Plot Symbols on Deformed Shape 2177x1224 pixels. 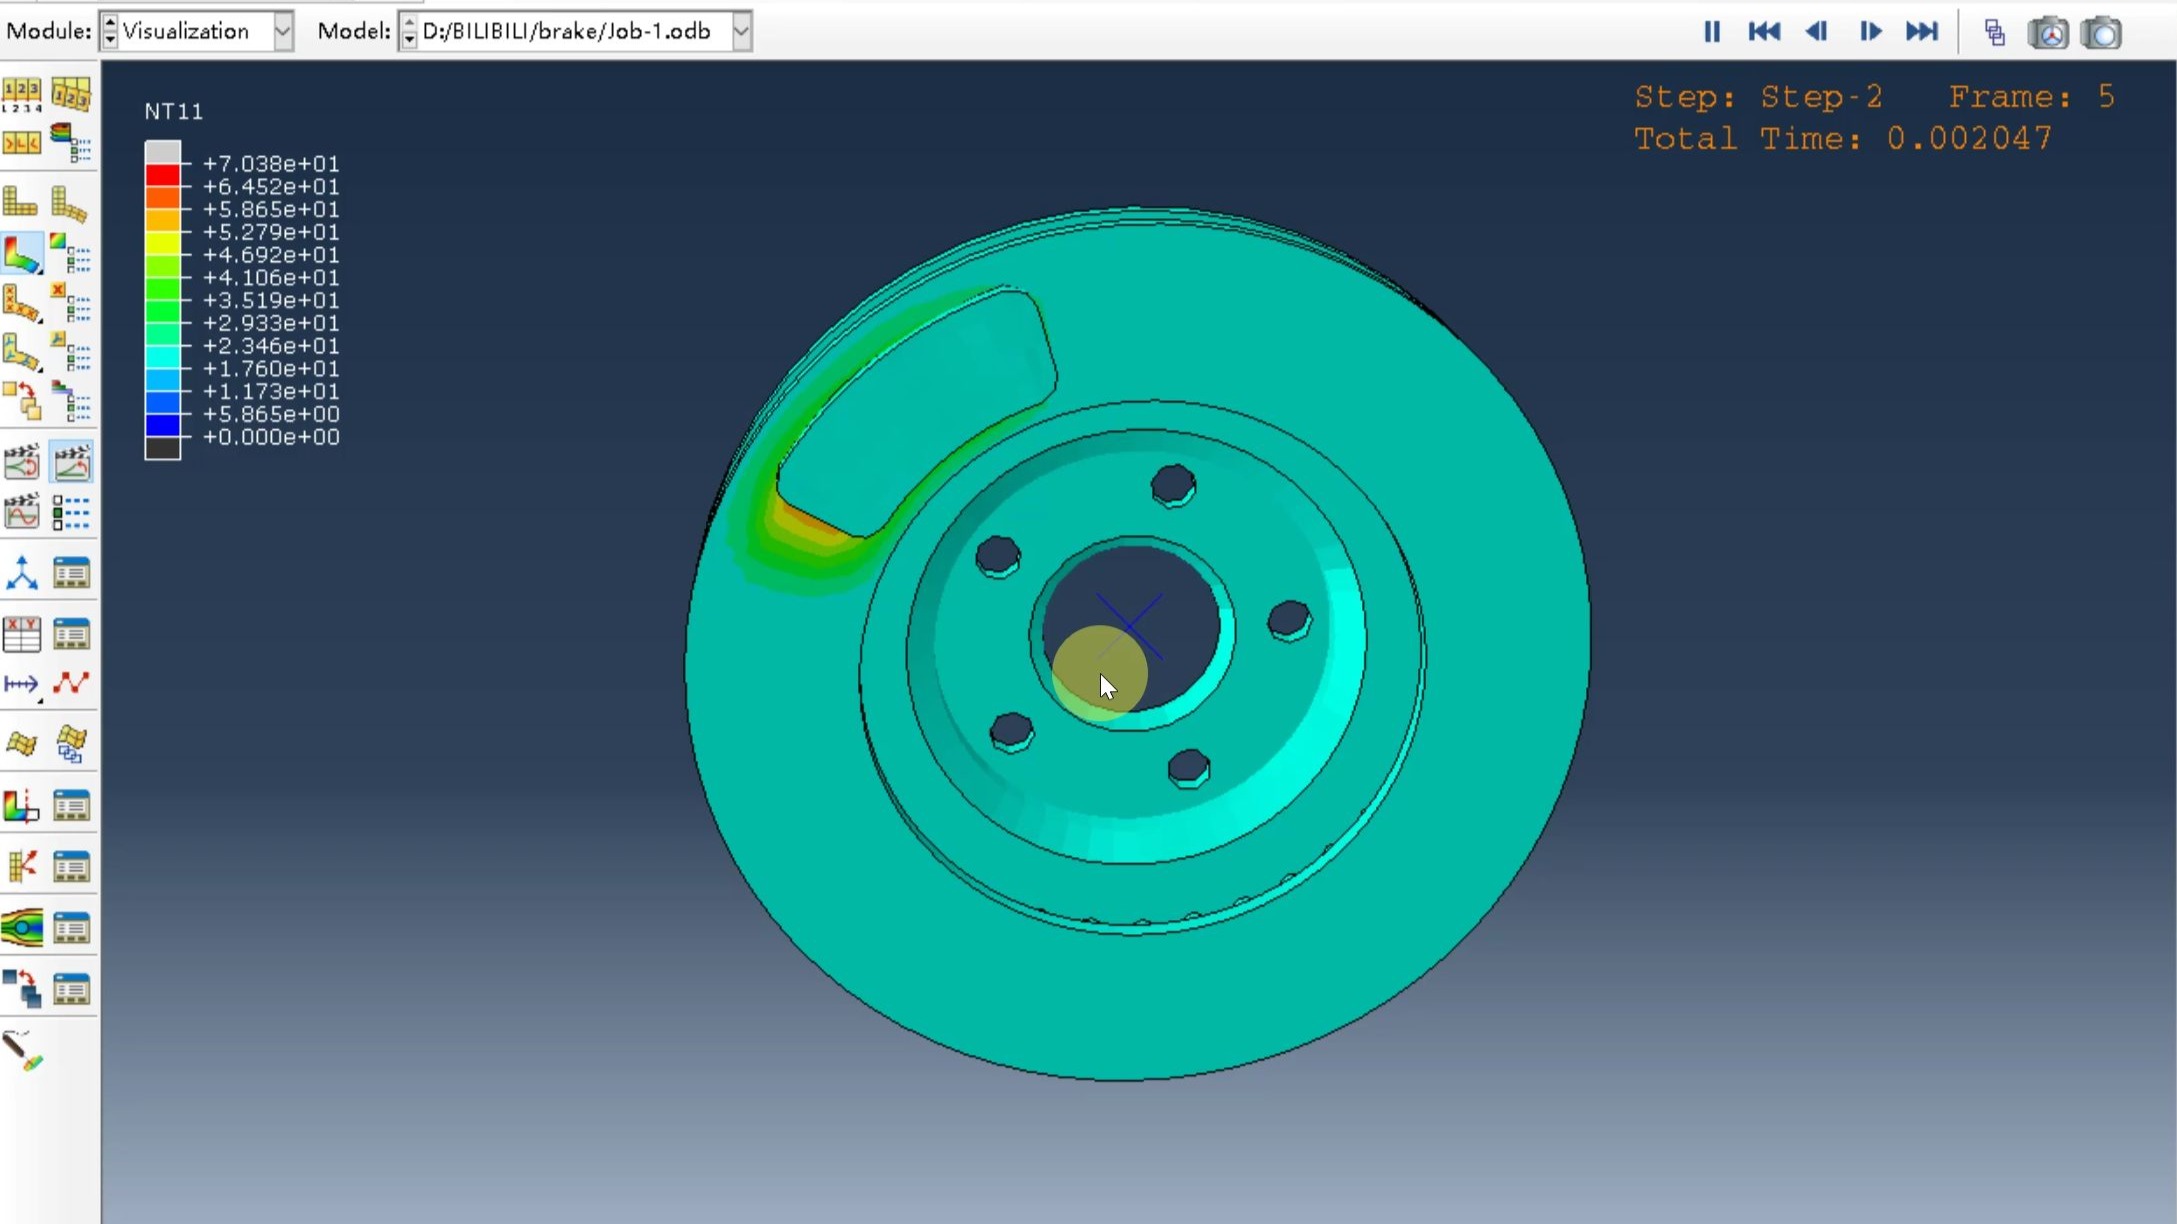pos(21,303)
